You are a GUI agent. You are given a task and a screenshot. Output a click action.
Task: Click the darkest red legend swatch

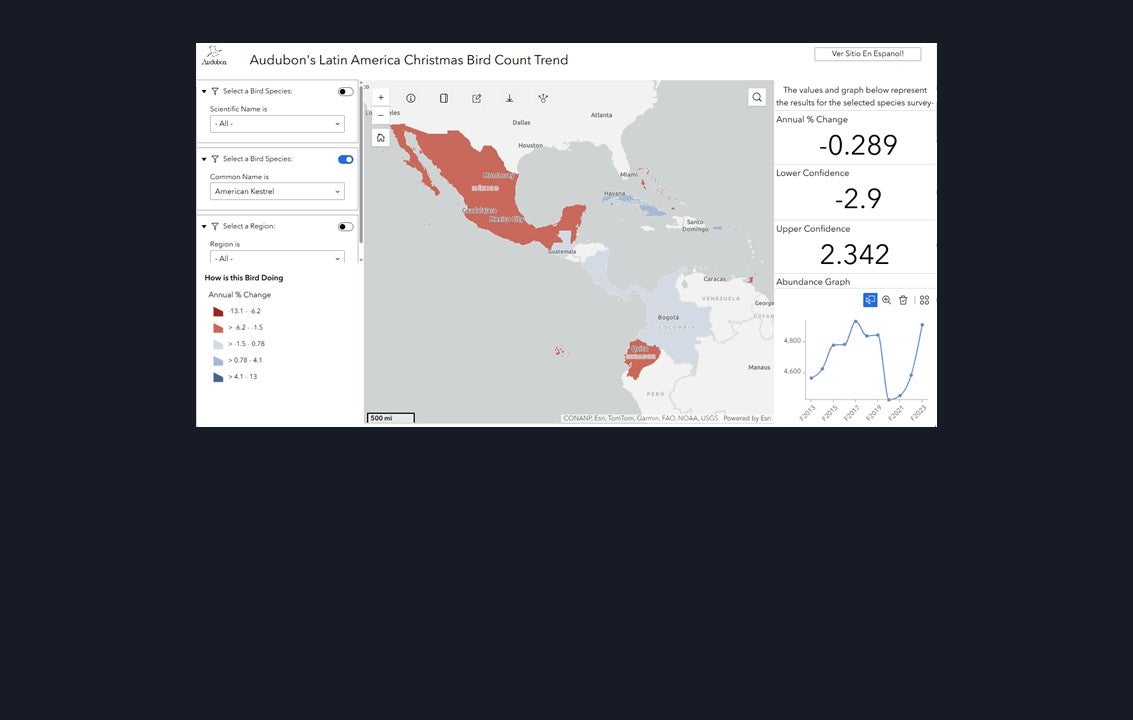coord(218,312)
